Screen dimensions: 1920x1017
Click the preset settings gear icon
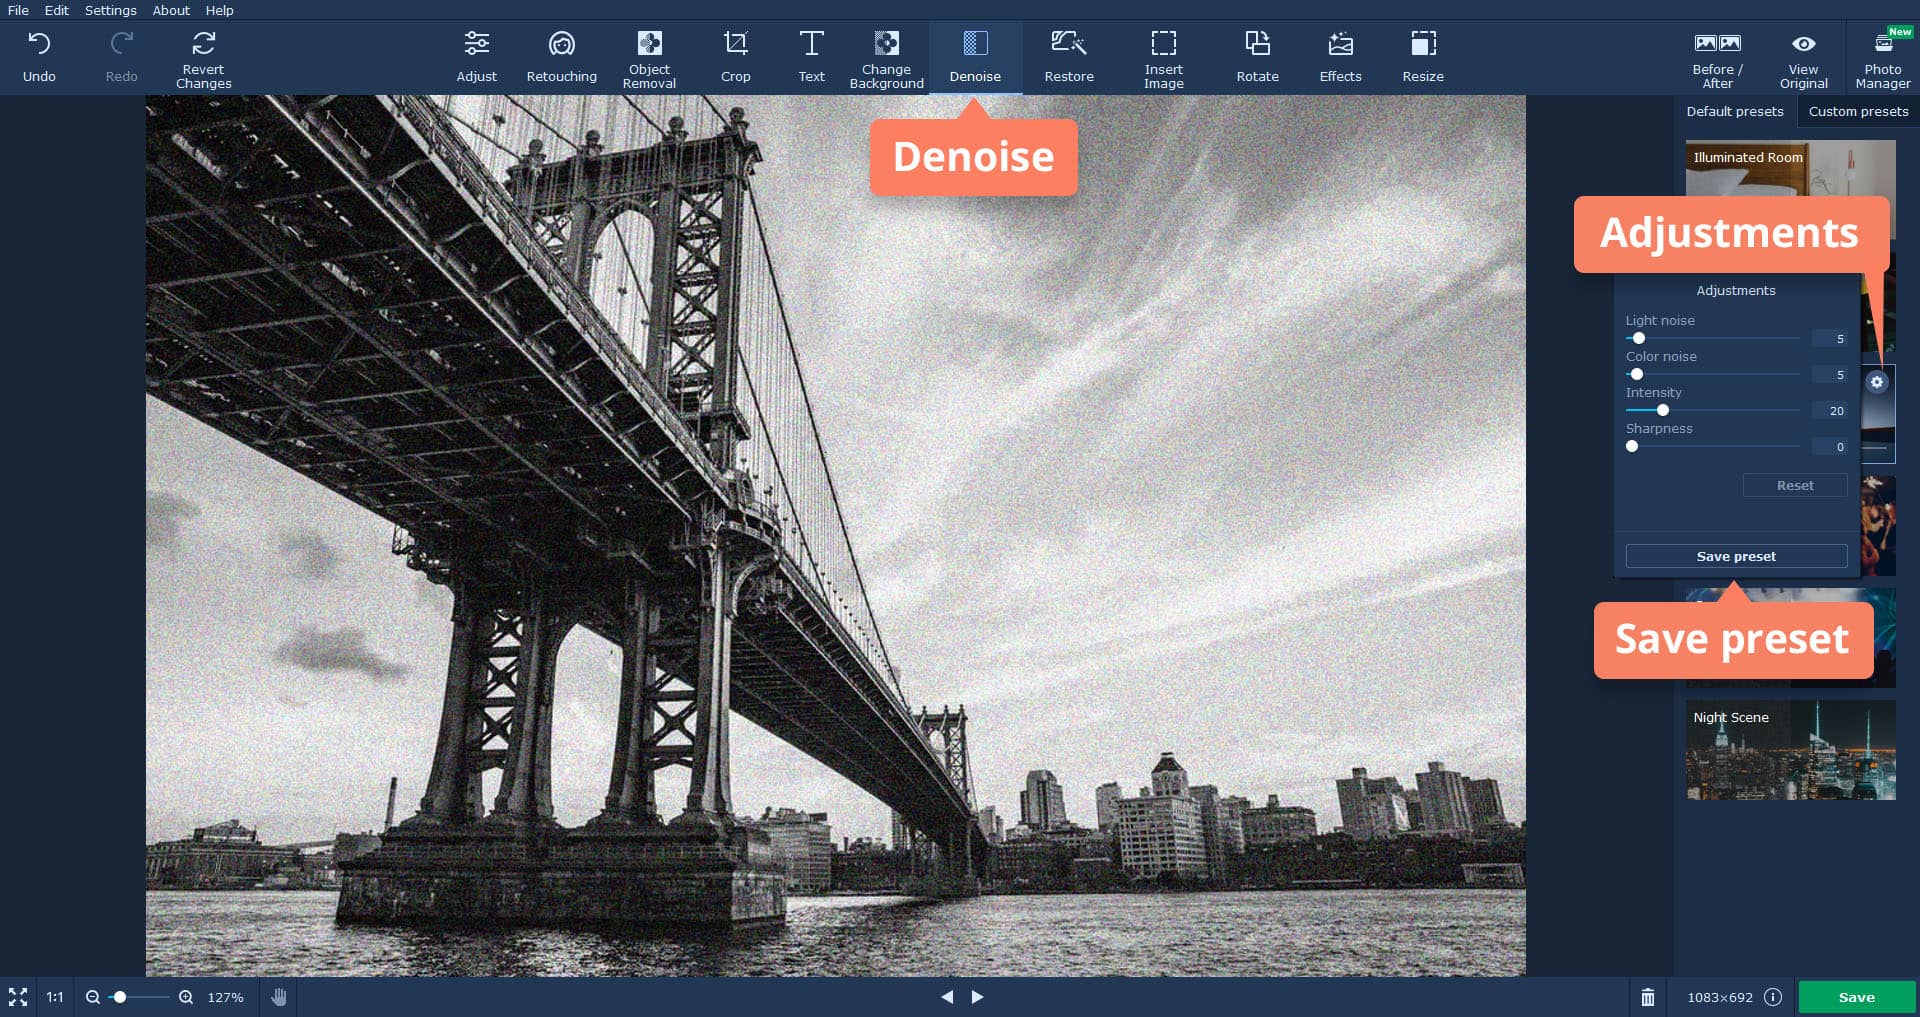[x=1877, y=382]
